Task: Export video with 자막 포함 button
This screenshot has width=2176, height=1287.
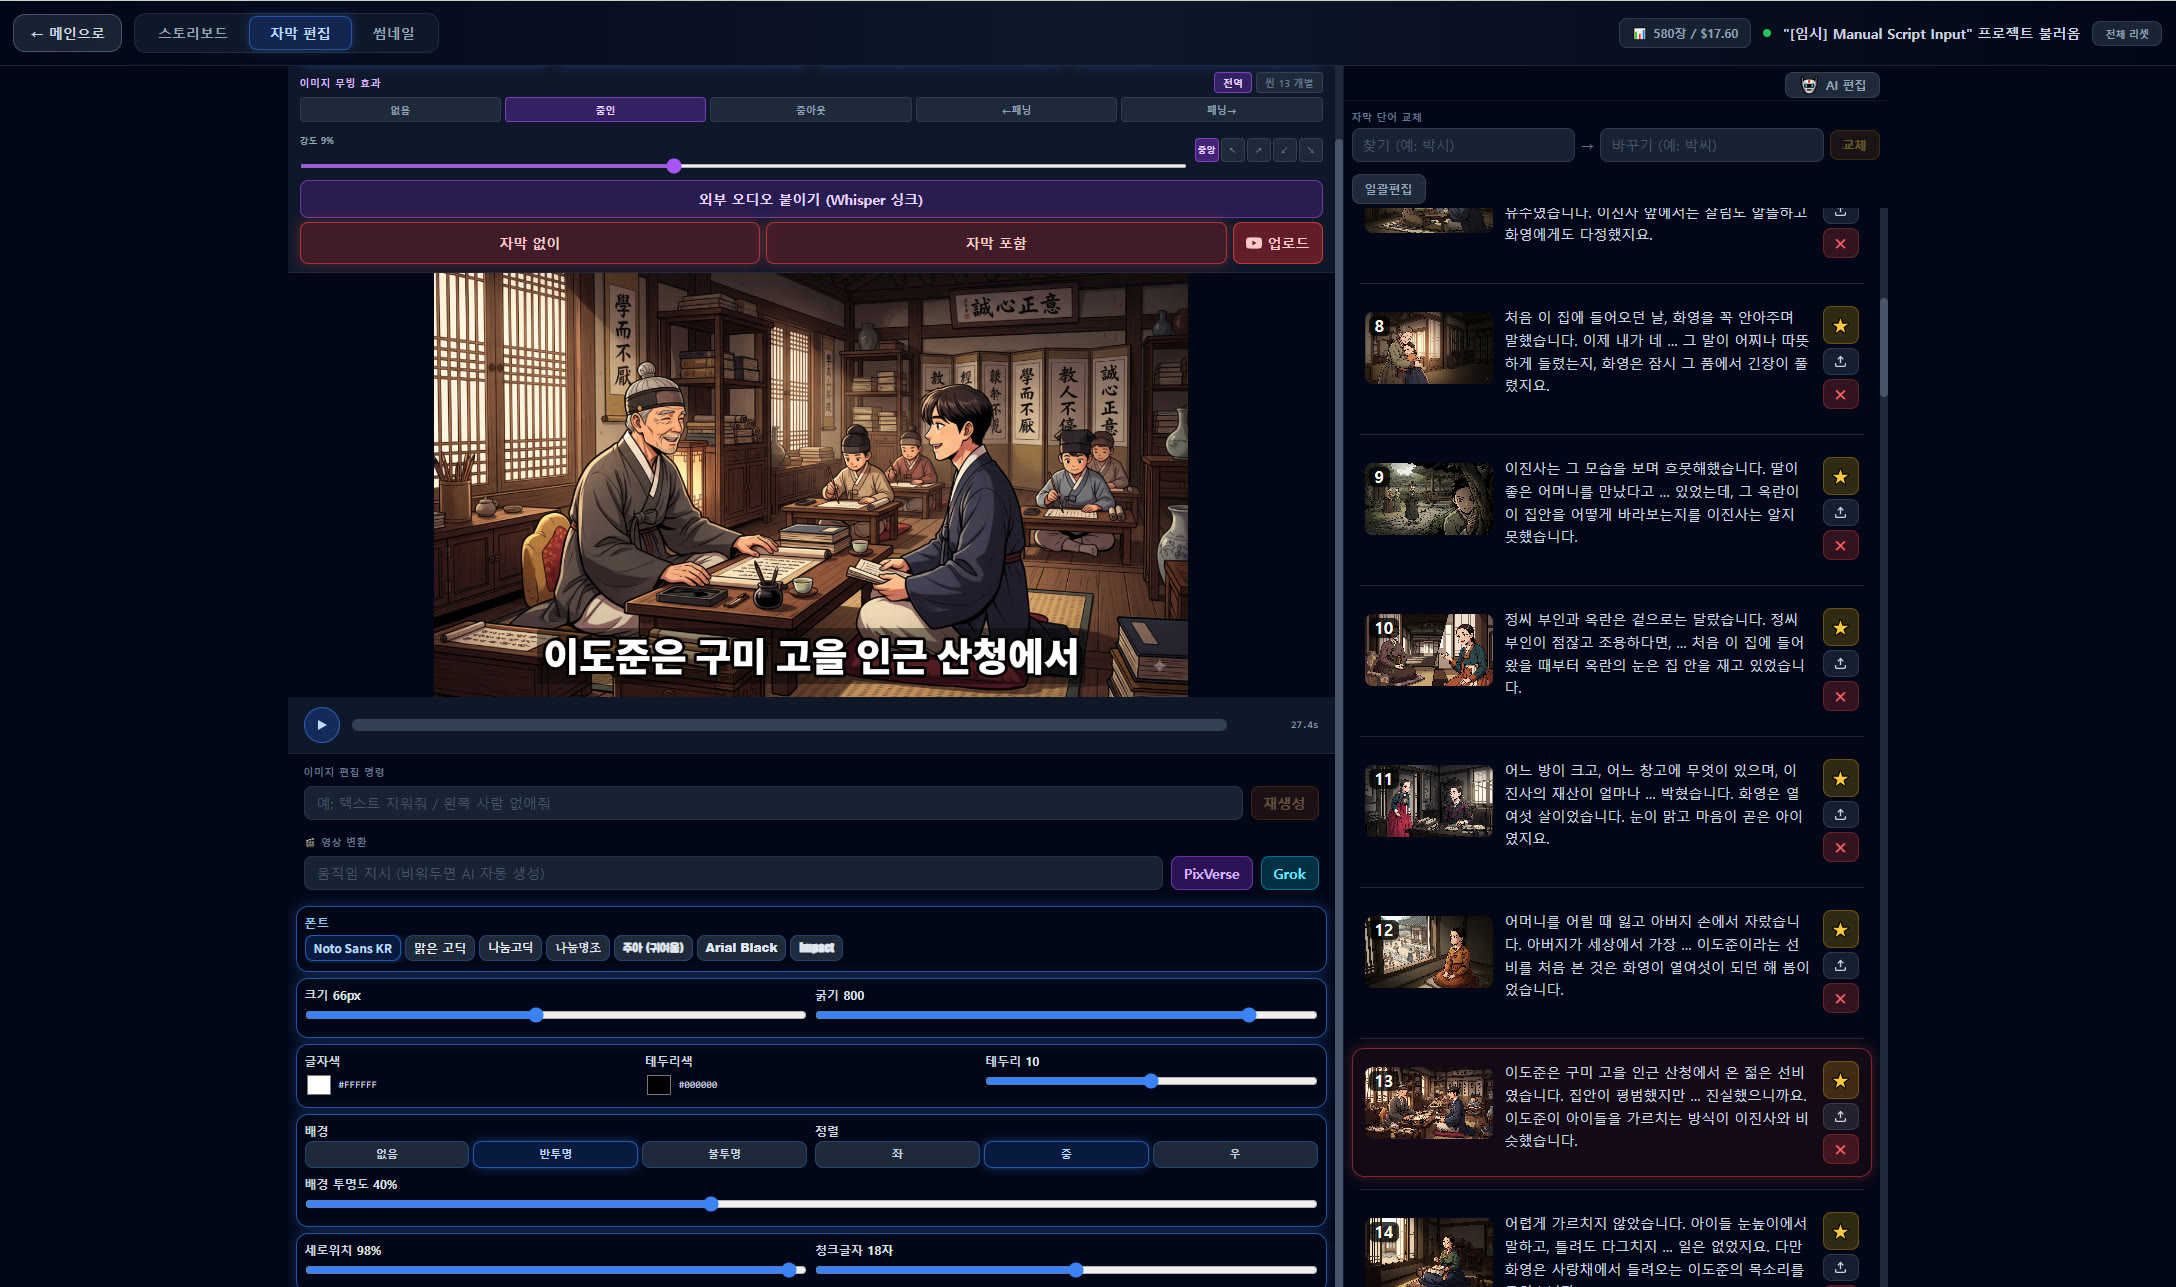Action: click(996, 243)
